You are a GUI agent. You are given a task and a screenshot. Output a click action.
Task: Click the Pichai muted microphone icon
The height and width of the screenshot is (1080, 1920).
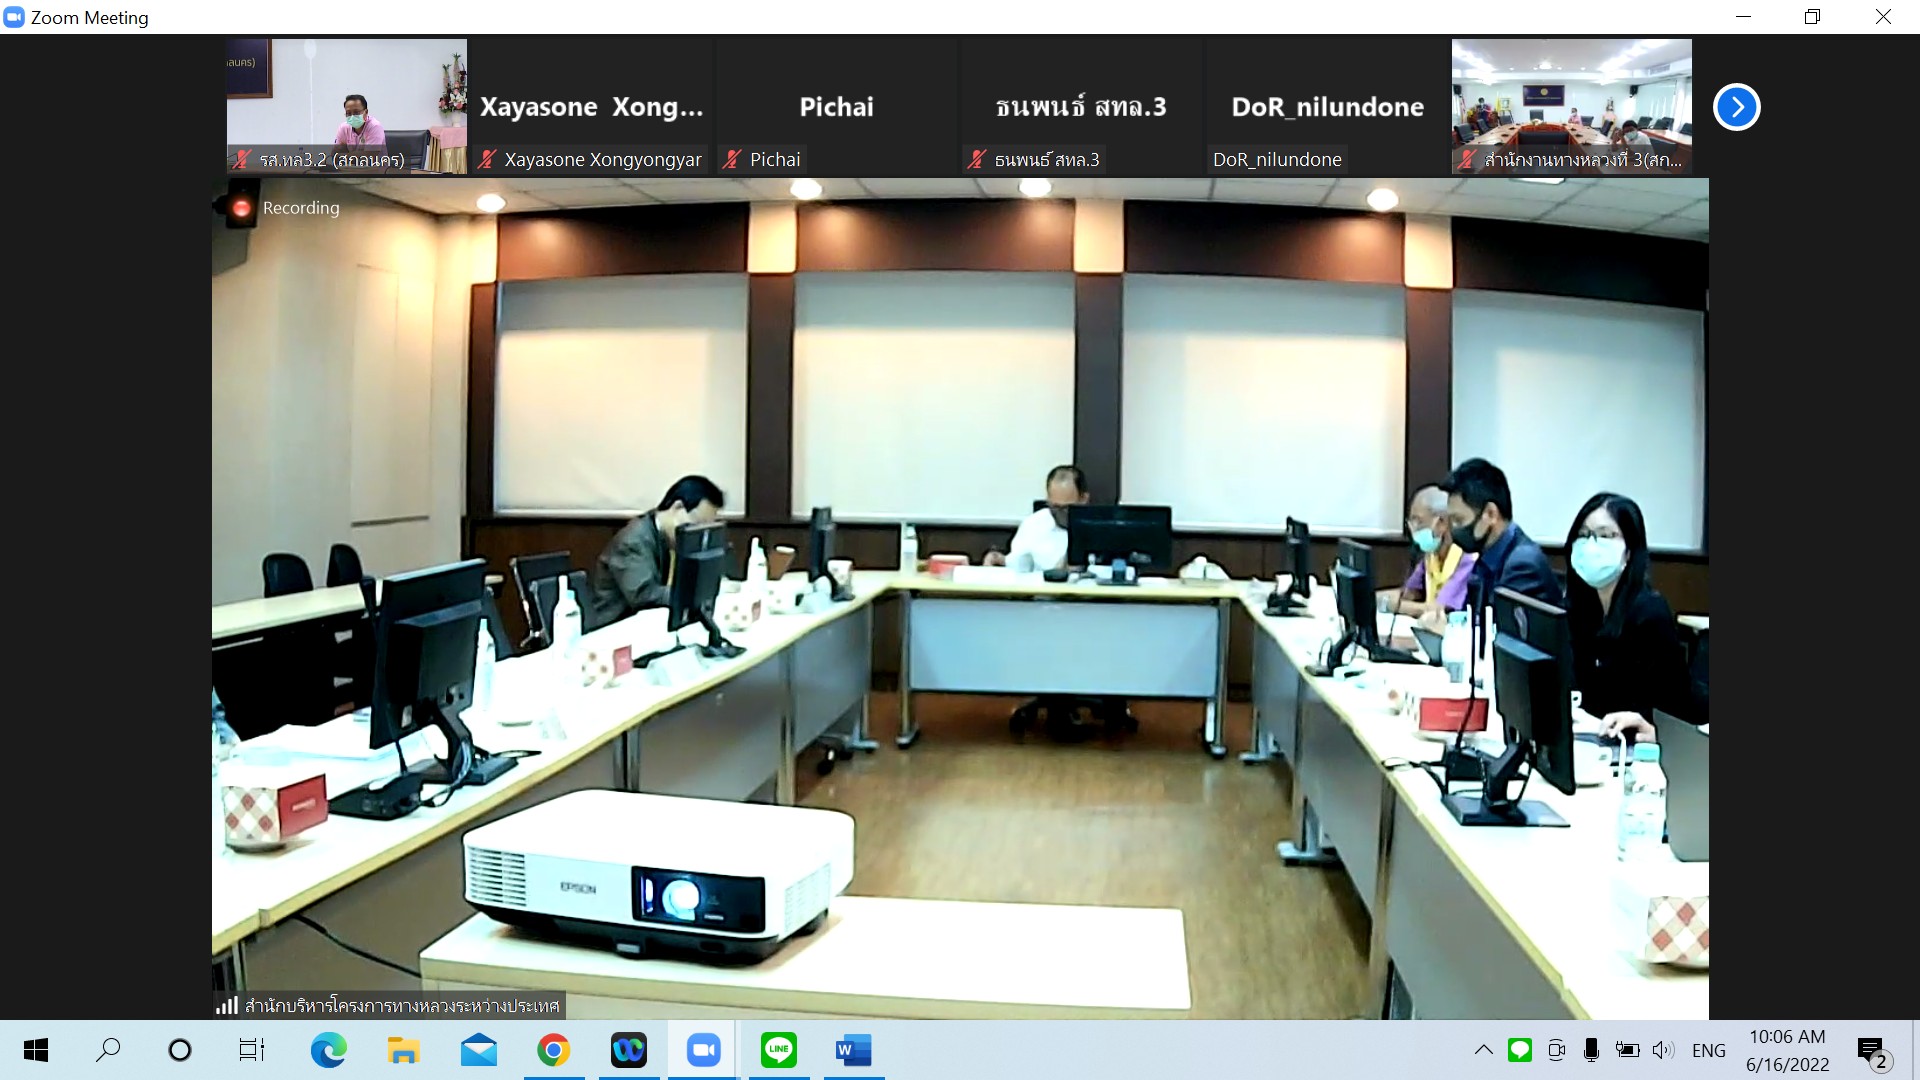pyautogui.click(x=732, y=159)
